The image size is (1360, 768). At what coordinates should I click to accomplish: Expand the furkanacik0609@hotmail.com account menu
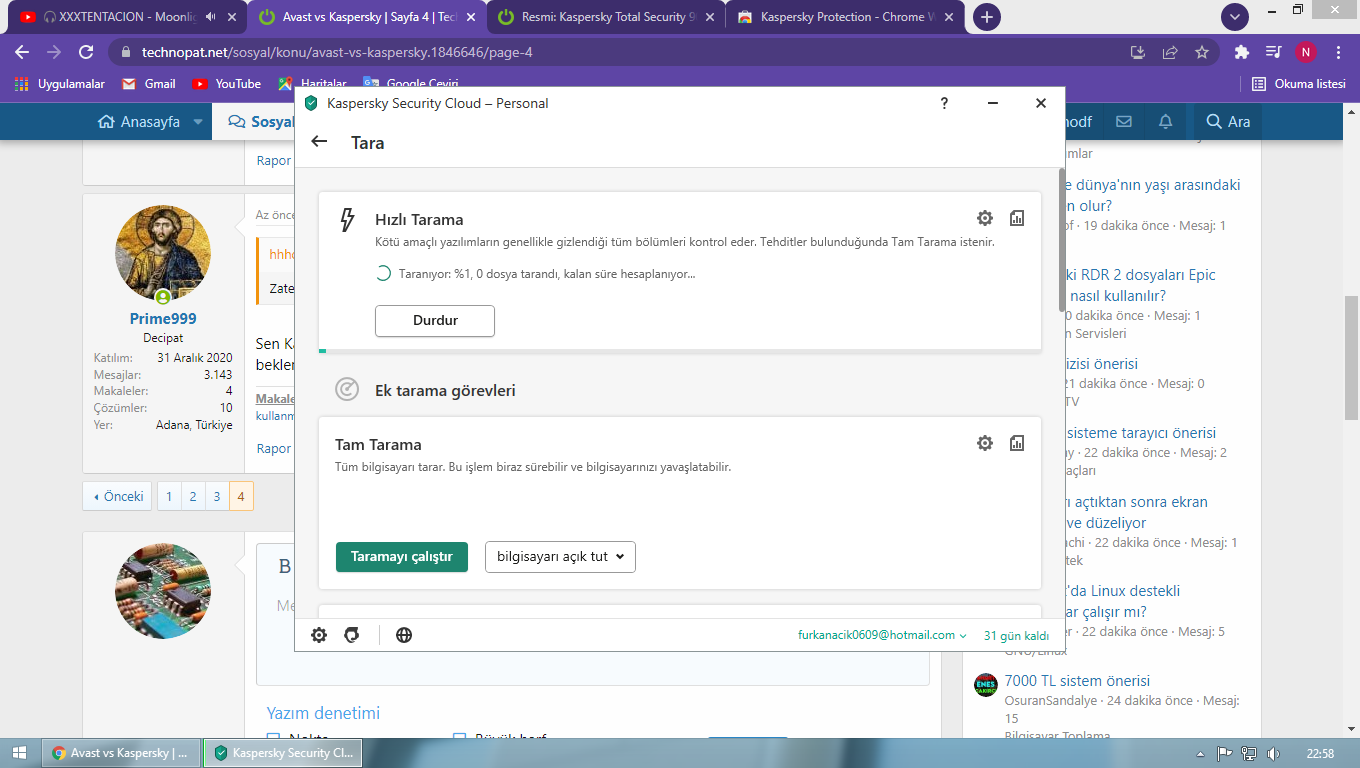tap(883, 635)
